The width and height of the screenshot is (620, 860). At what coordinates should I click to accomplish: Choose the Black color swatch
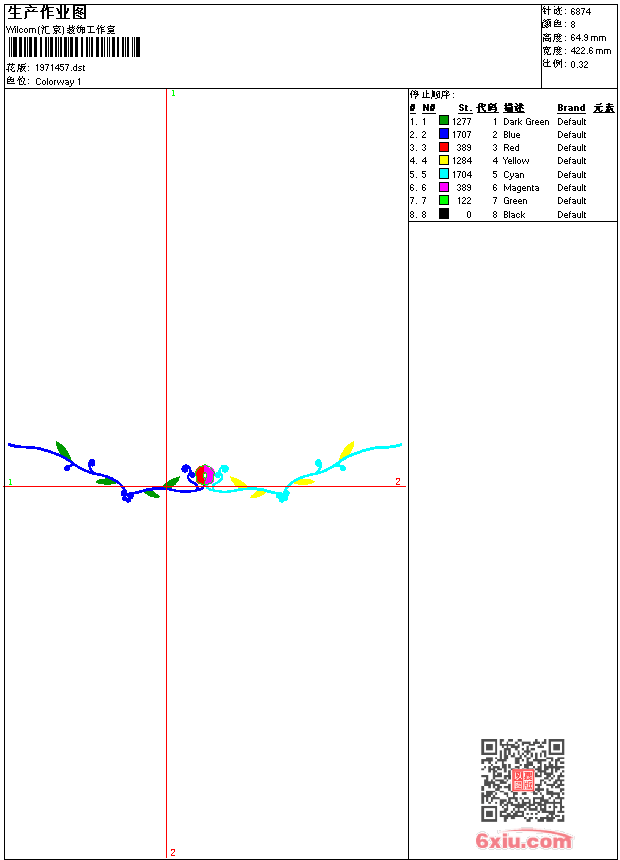click(444, 214)
